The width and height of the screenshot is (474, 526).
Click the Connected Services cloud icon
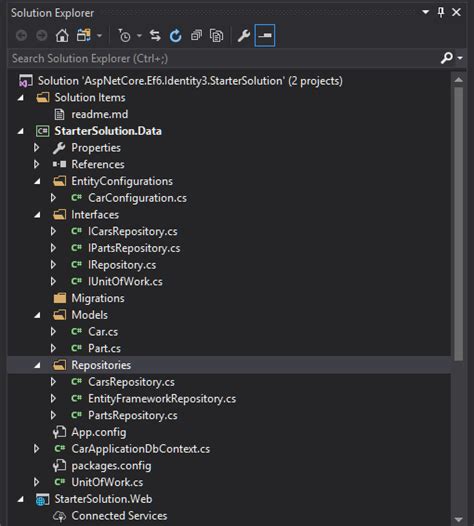tap(60, 516)
